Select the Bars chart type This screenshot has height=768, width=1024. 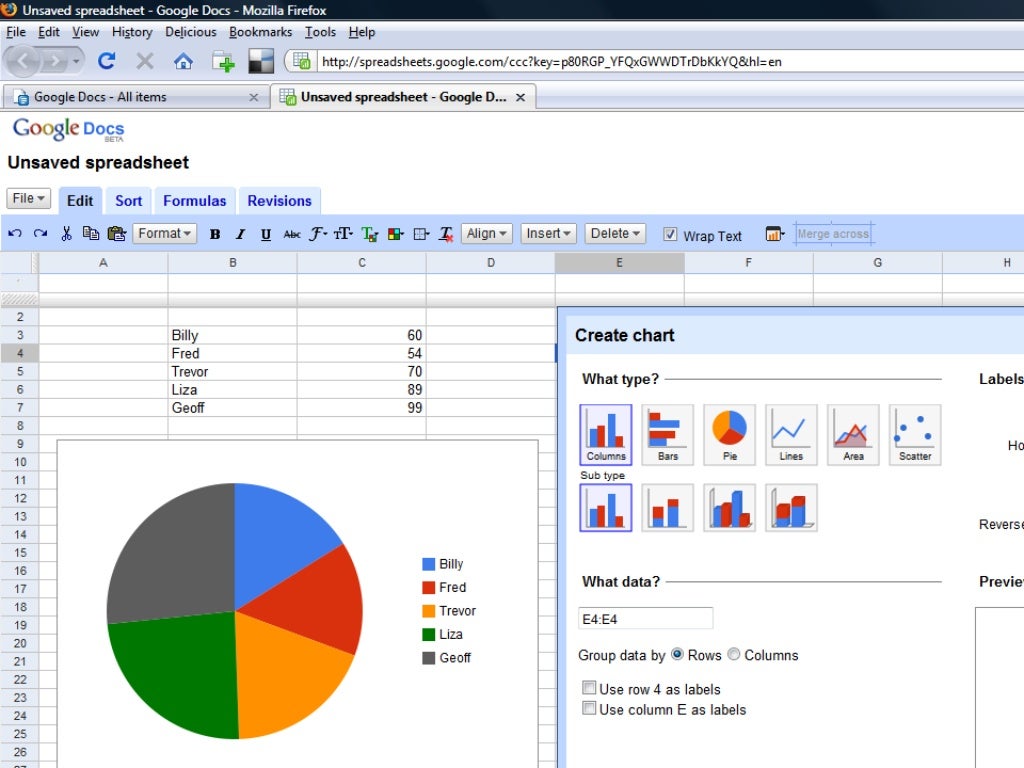coord(667,434)
